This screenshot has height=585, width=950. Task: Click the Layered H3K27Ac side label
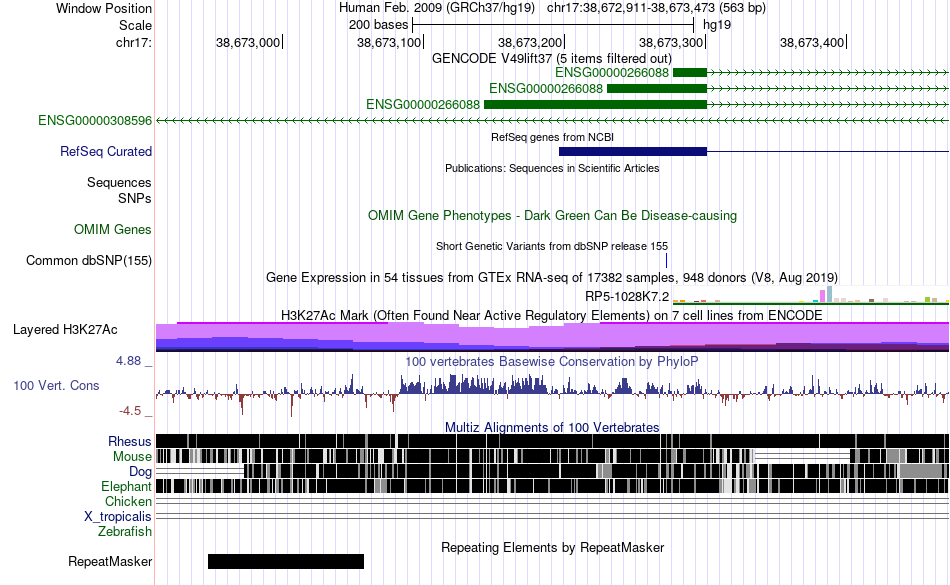point(65,329)
